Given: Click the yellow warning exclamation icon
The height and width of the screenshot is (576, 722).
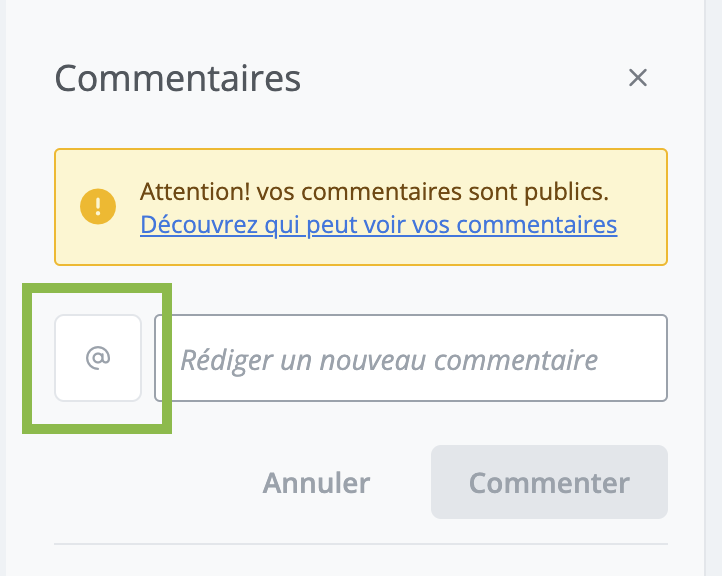Looking at the screenshot, I should tap(98, 207).
